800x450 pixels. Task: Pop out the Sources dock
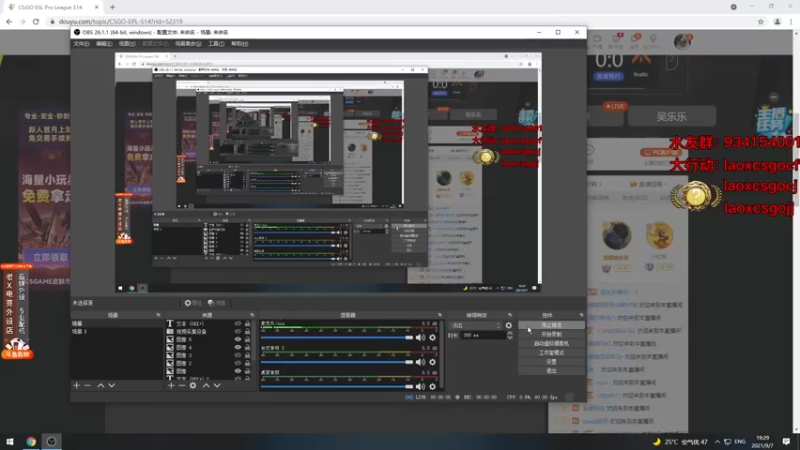click(252, 315)
